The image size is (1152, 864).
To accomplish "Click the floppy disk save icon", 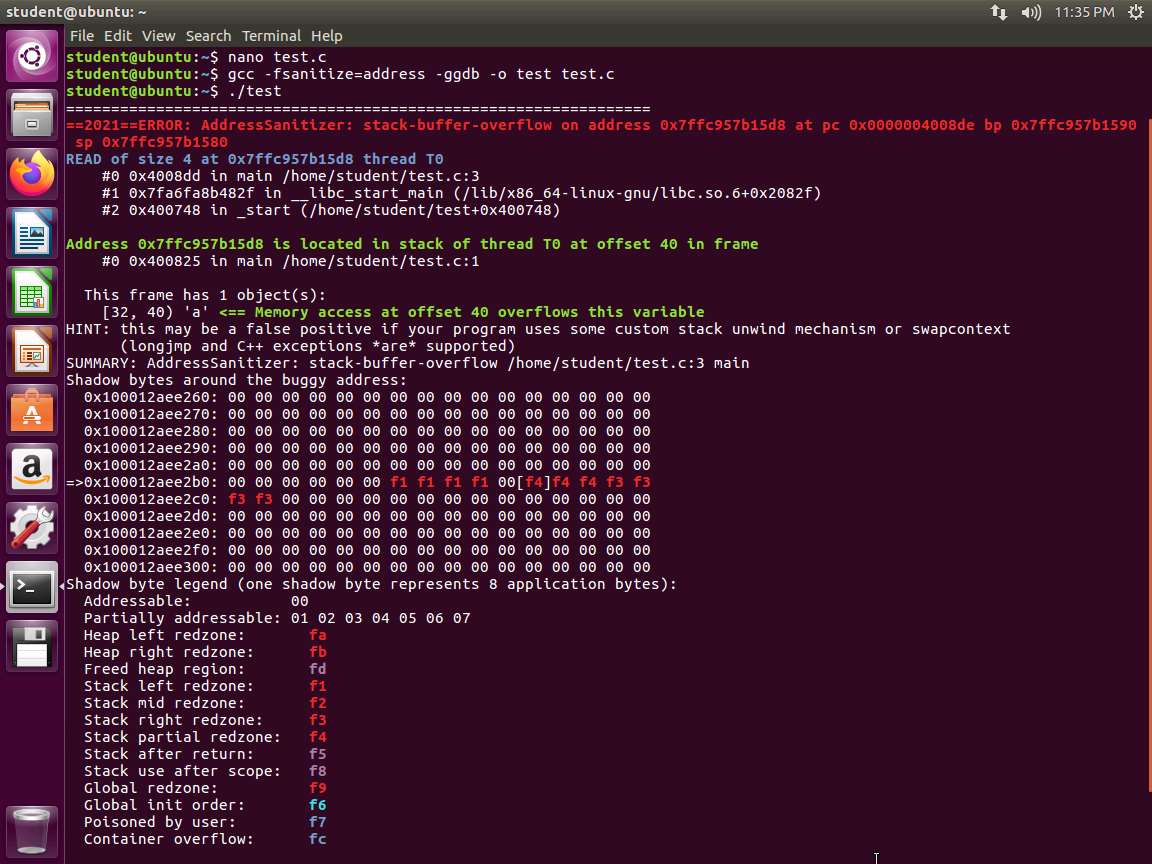I will point(32,646).
